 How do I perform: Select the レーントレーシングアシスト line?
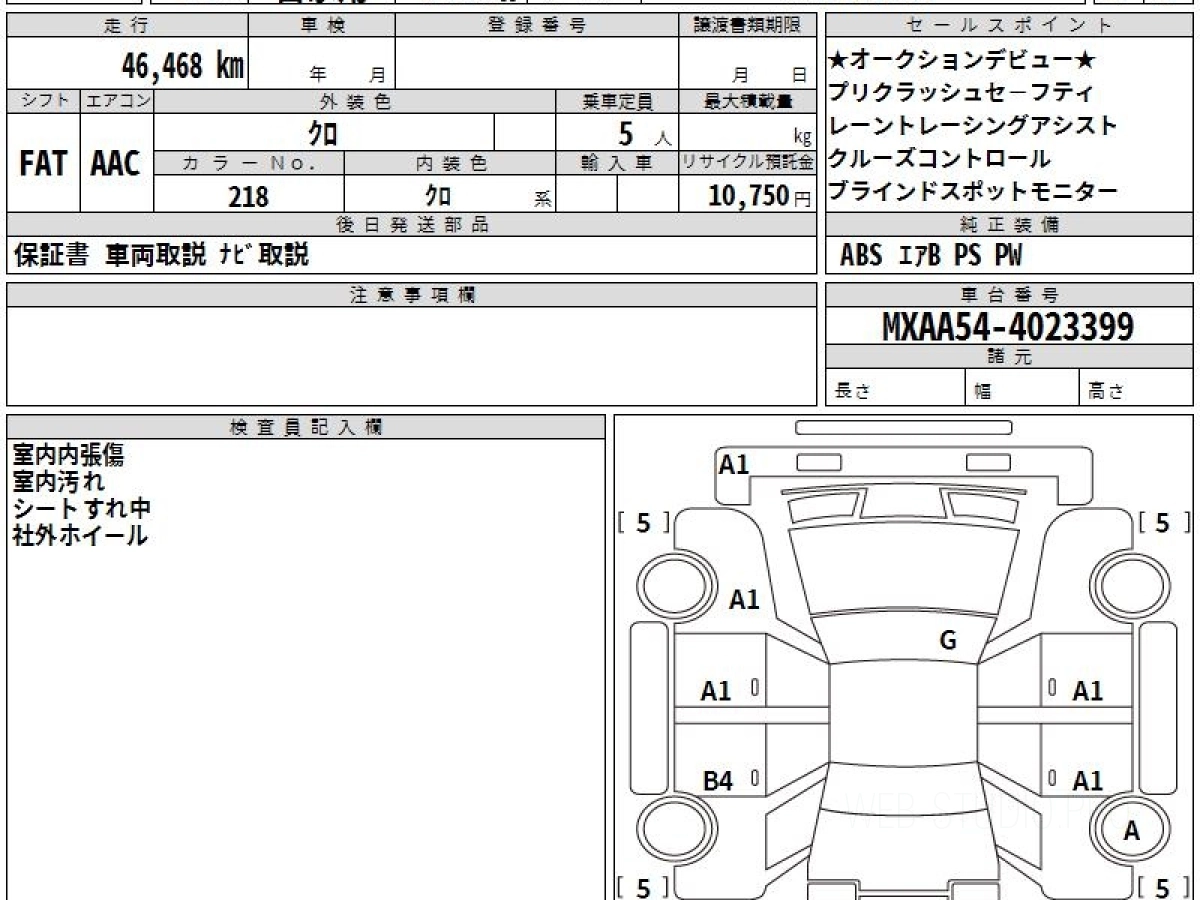point(973,126)
